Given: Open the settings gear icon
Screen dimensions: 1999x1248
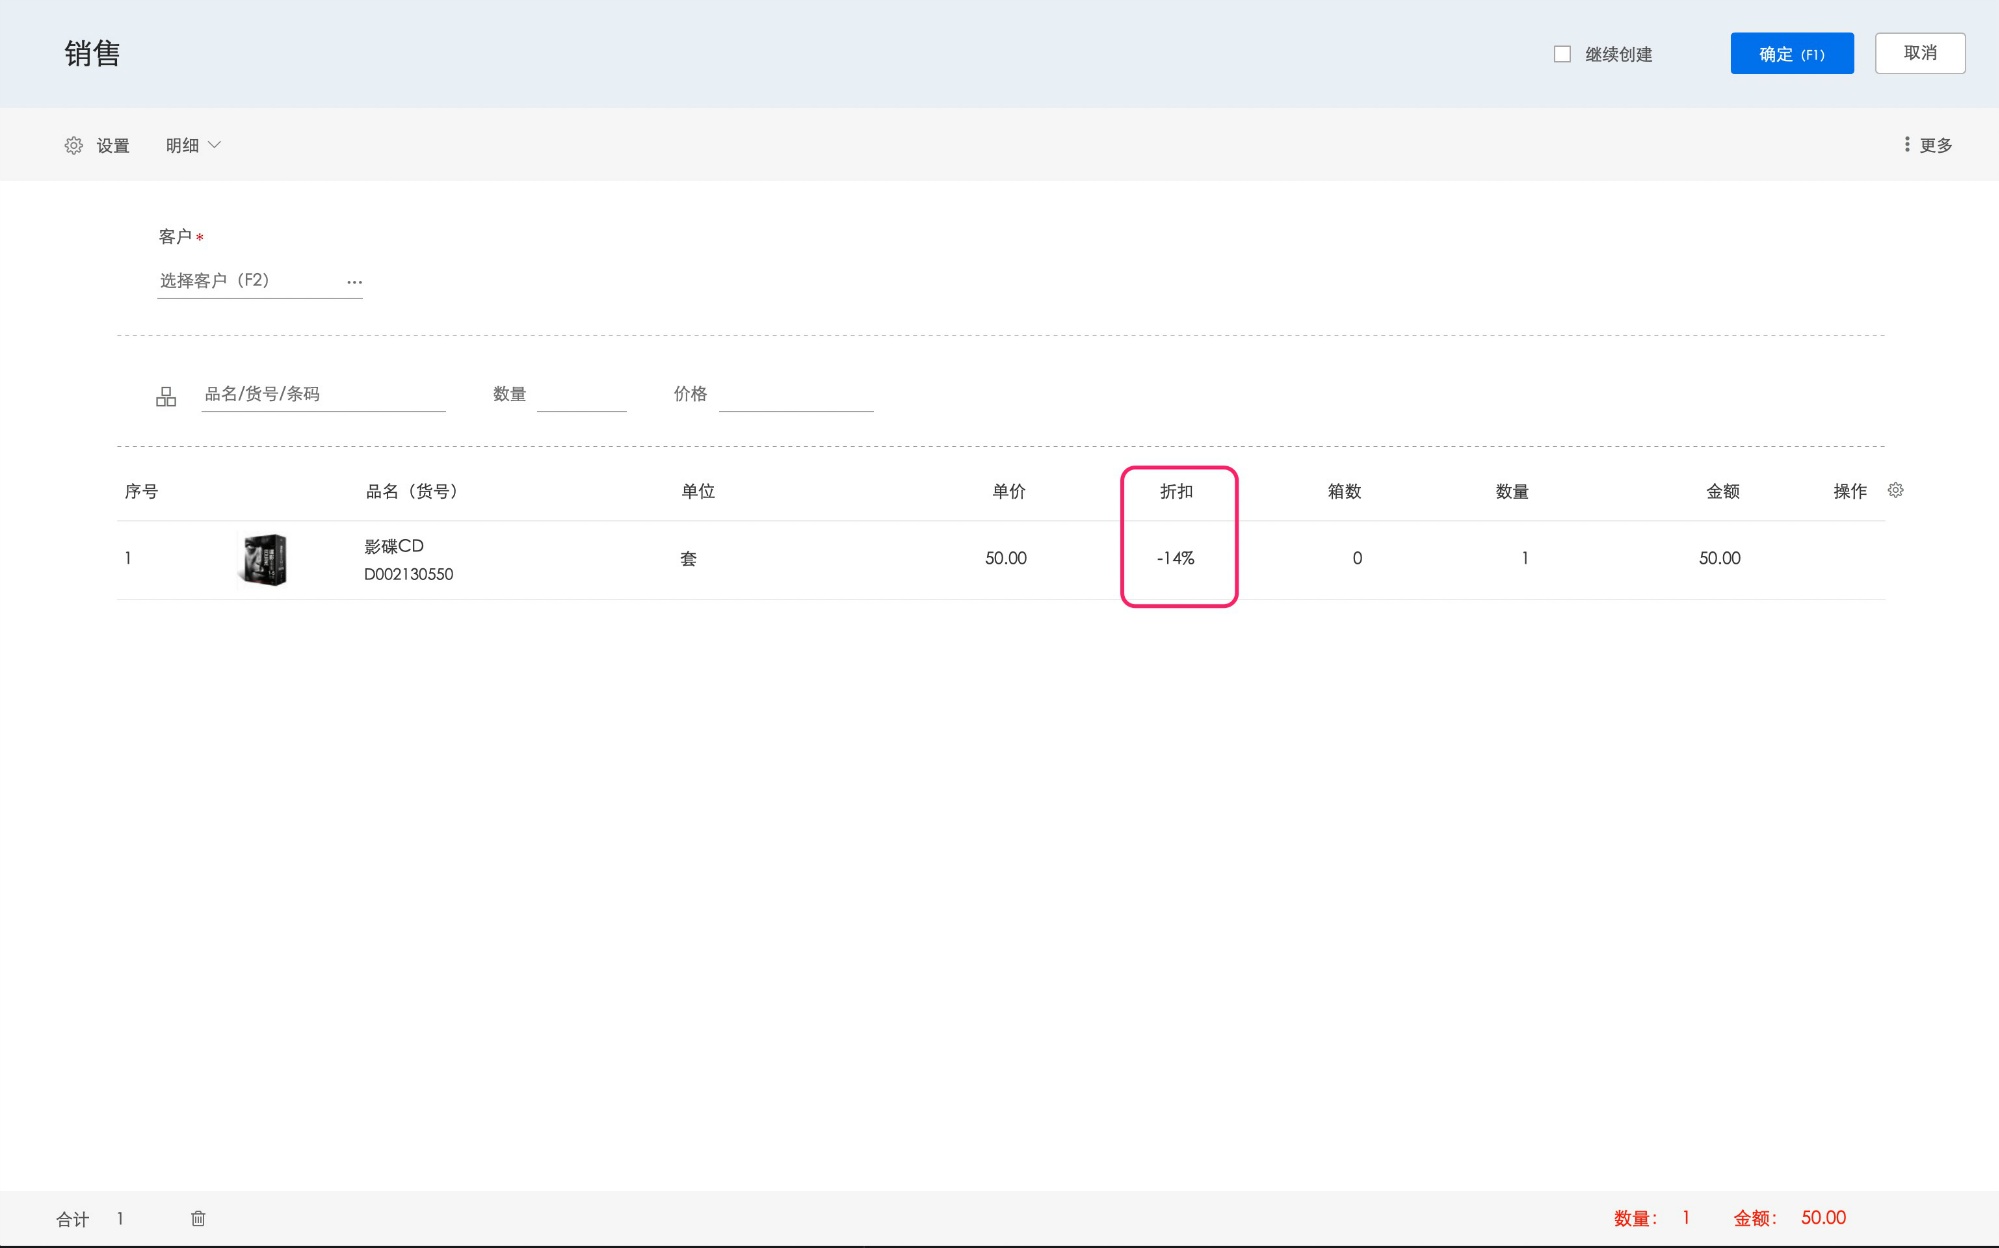Looking at the screenshot, I should pos(74,146).
